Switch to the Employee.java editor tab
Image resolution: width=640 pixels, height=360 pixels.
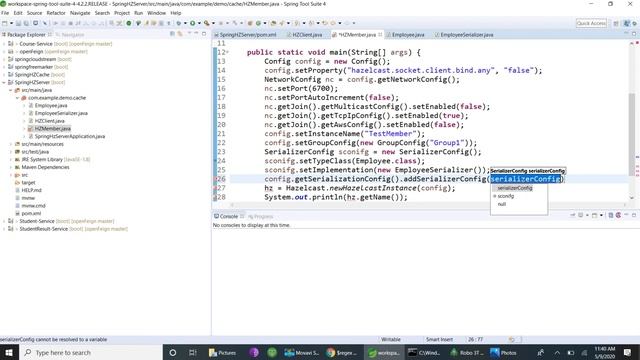click(408, 35)
